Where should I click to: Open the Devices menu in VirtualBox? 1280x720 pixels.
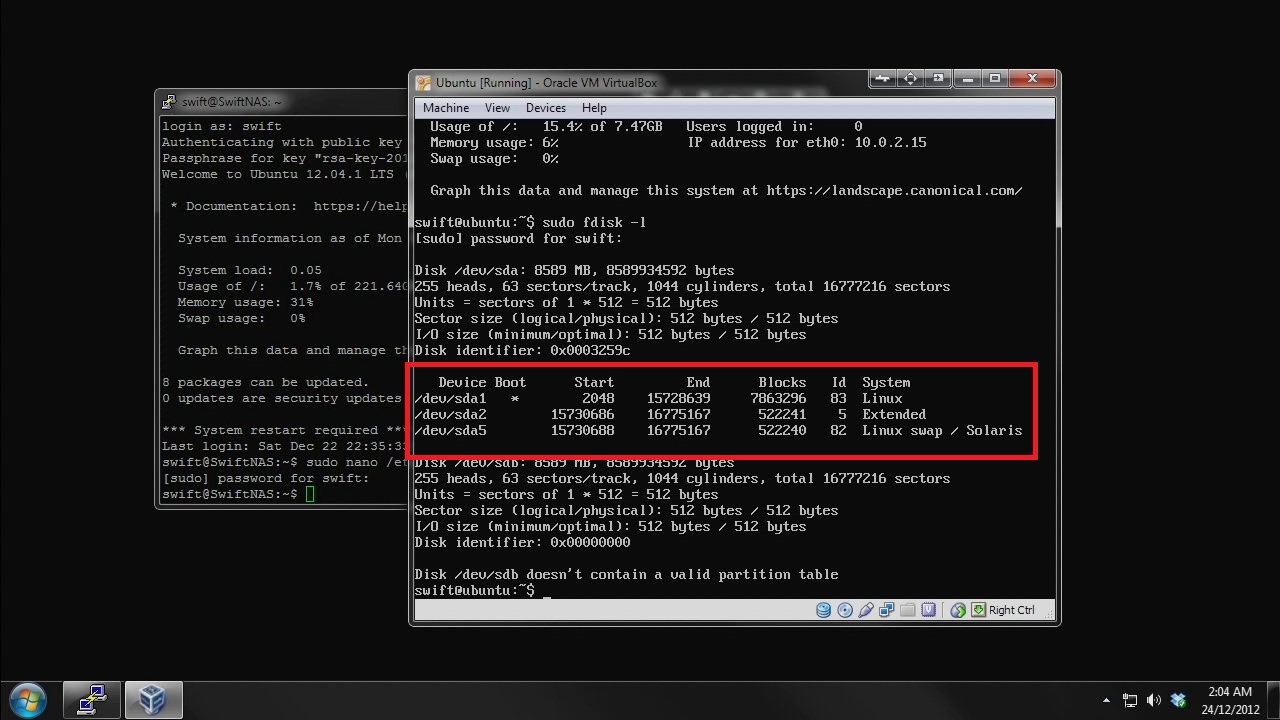pos(545,108)
